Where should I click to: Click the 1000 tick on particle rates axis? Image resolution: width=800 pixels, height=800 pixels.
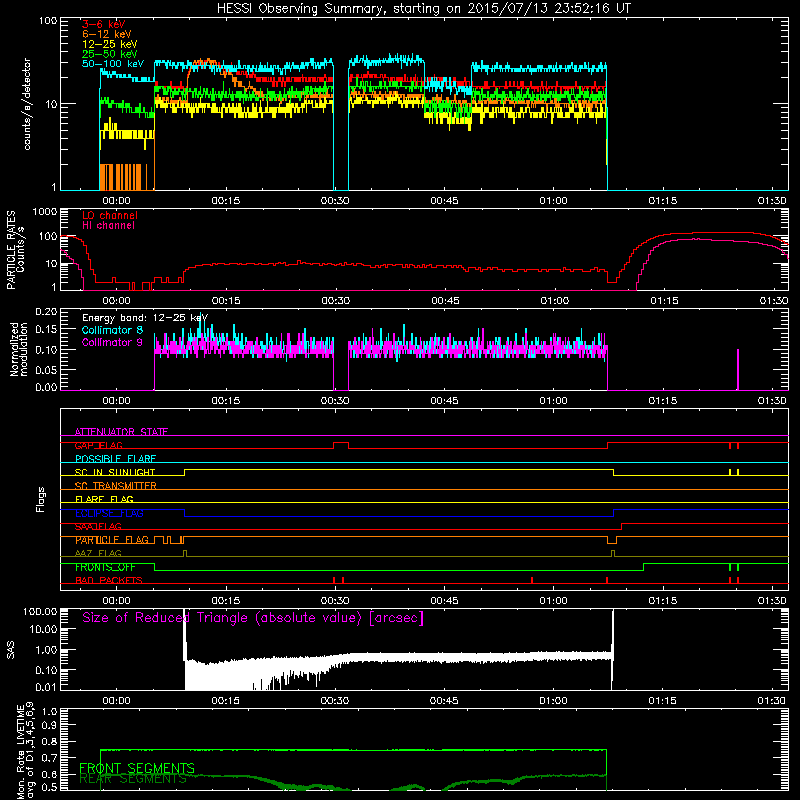44,212
